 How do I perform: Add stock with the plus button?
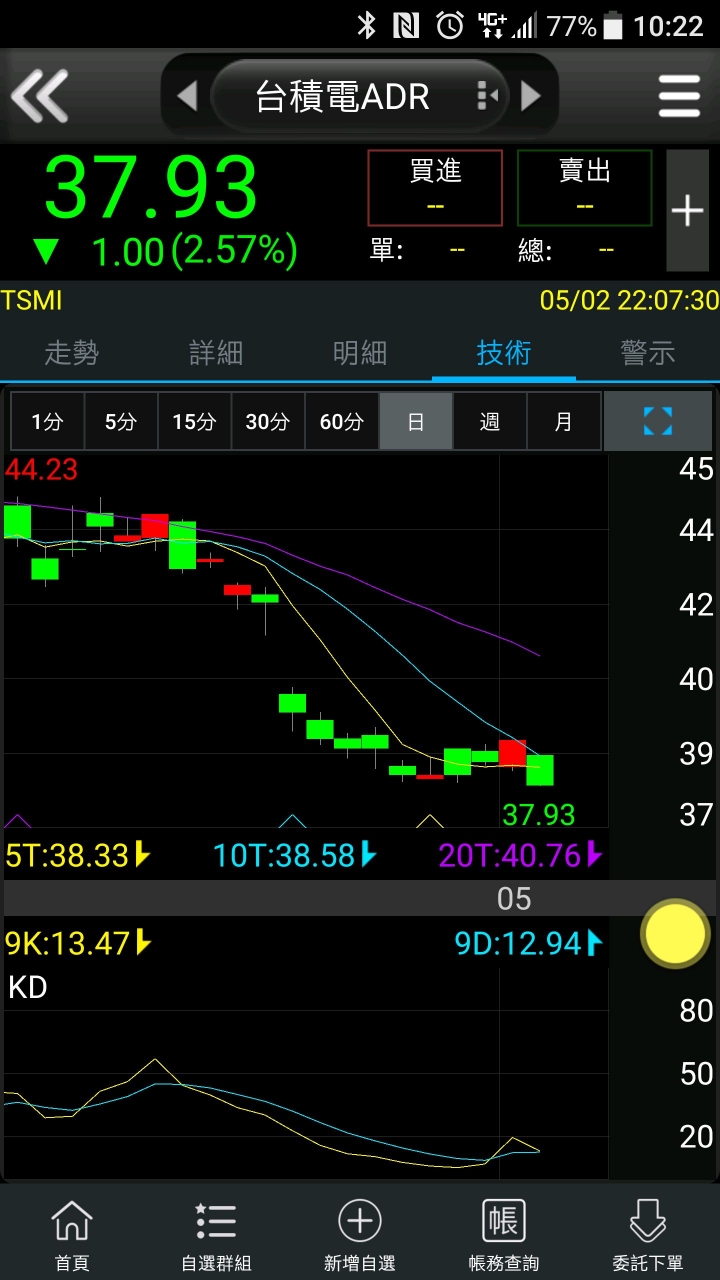coord(687,211)
